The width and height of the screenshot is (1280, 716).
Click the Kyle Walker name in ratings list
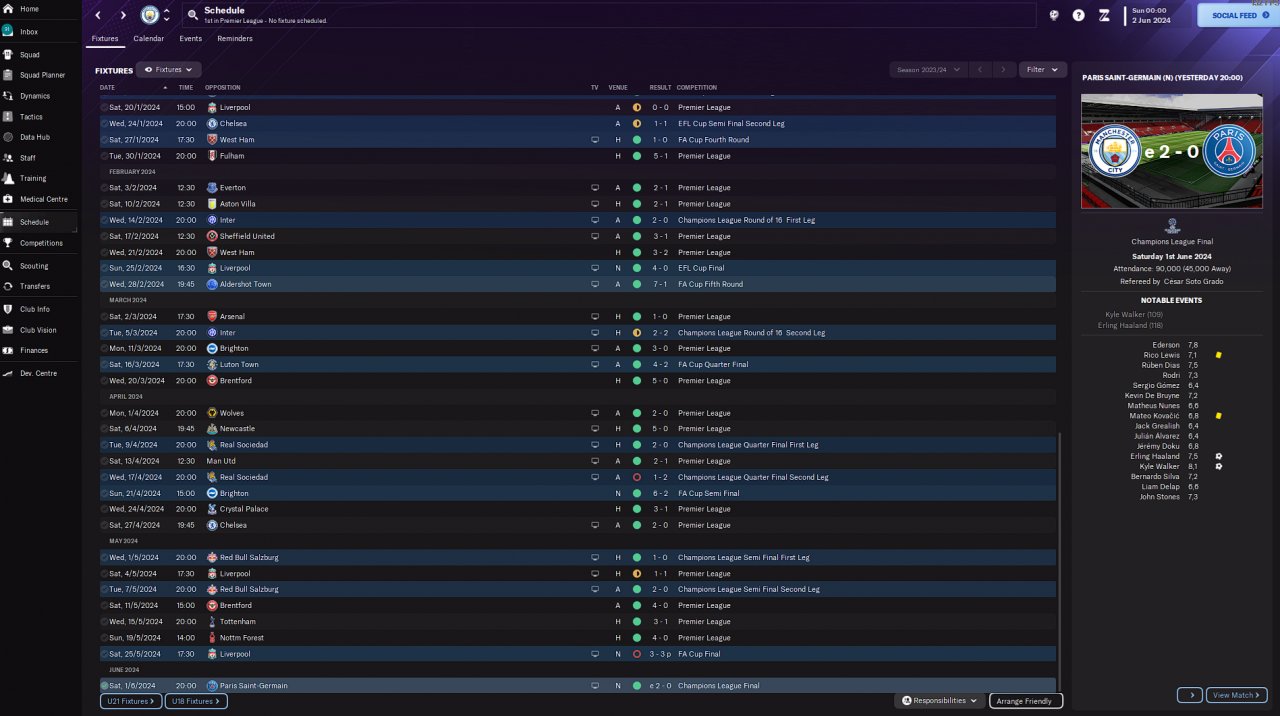pyautogui.click(x=1159, y=466)
